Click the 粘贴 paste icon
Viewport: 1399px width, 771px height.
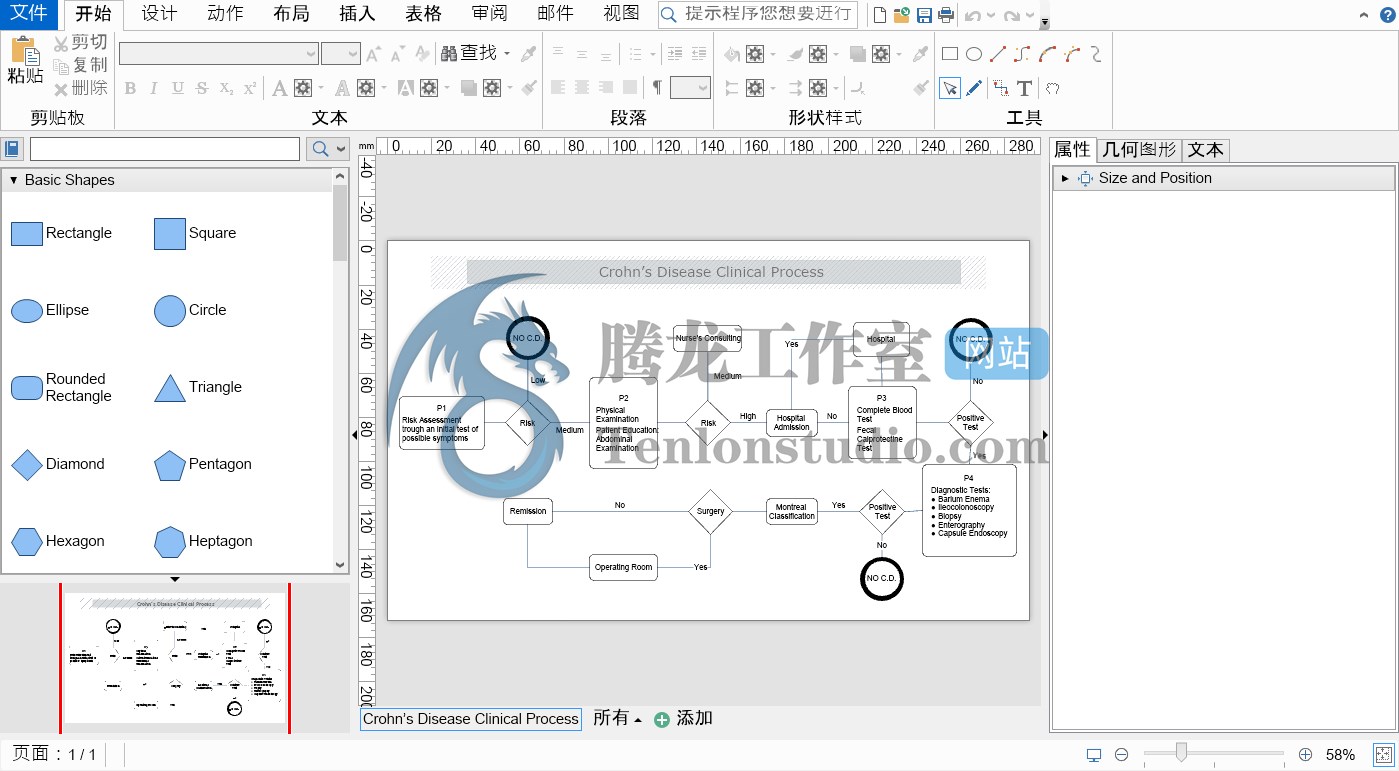coord(25,51)
